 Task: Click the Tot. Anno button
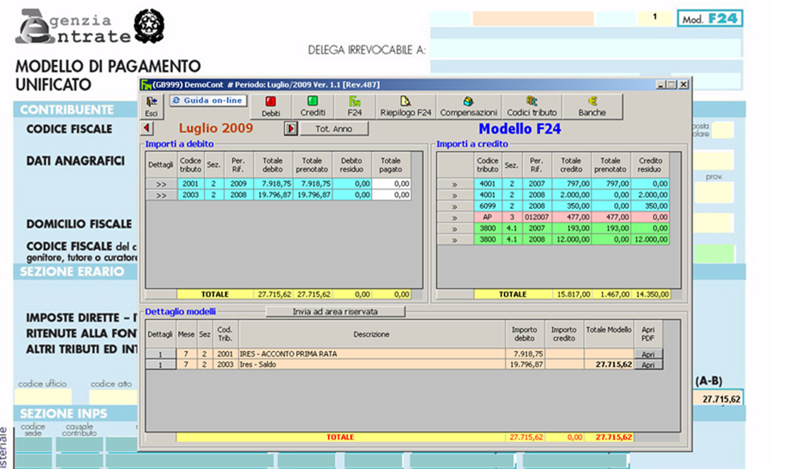(x=333, y=129)
